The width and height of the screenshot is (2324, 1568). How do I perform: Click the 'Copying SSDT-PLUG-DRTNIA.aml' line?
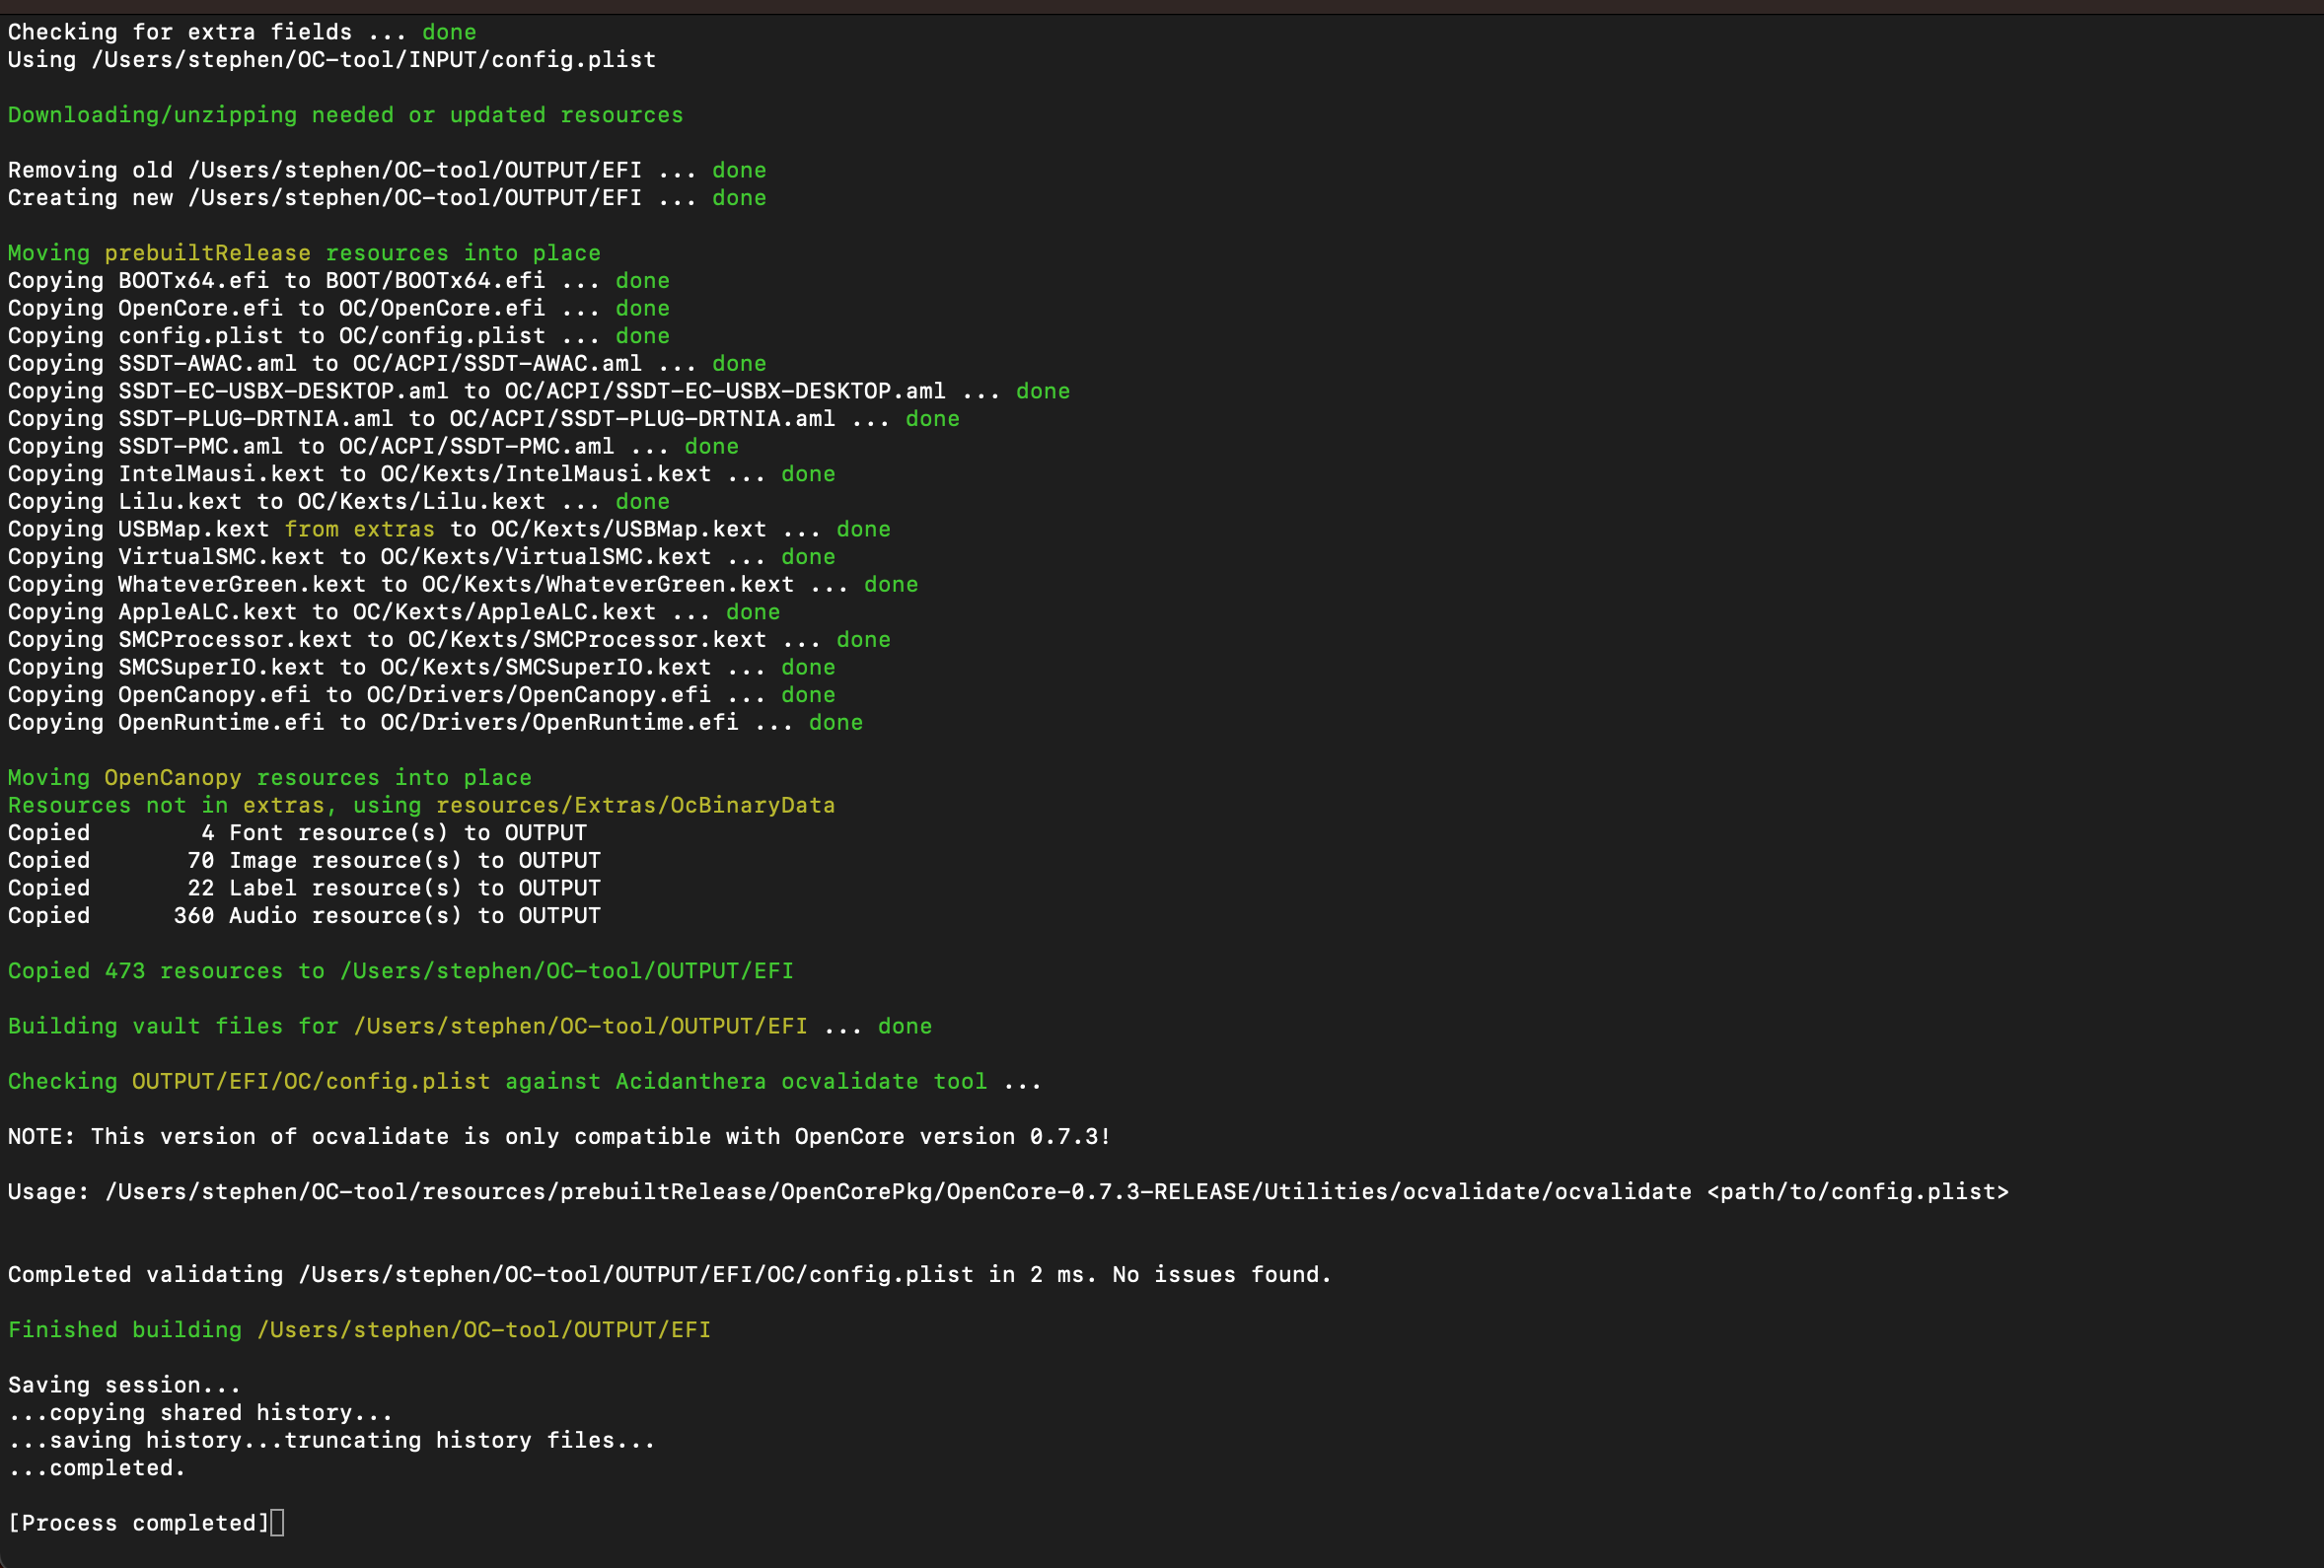484,419
